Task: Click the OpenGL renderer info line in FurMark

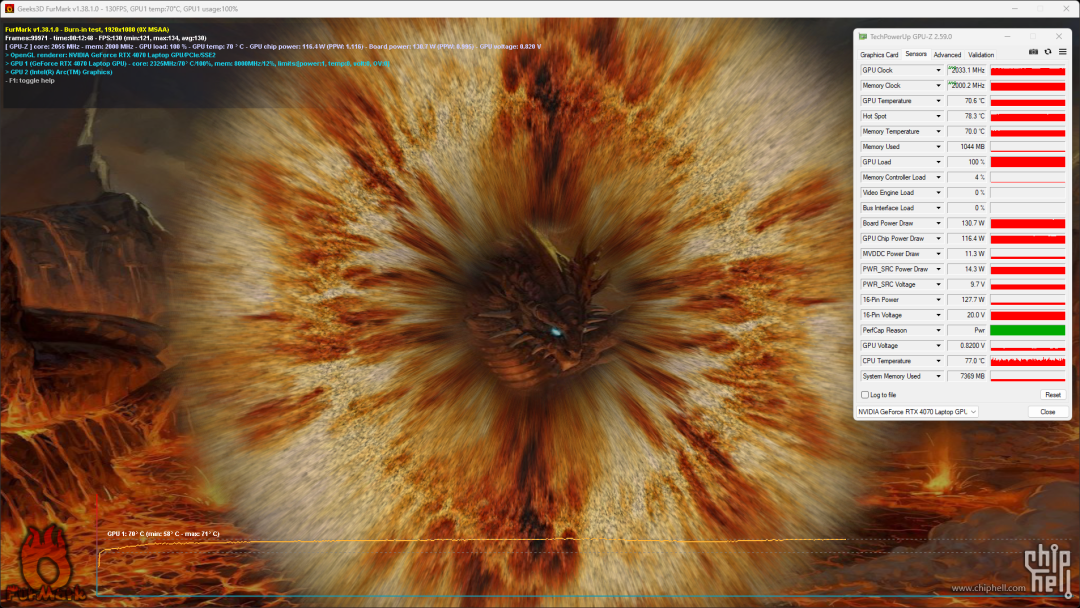Action: [x=110, y=55]
